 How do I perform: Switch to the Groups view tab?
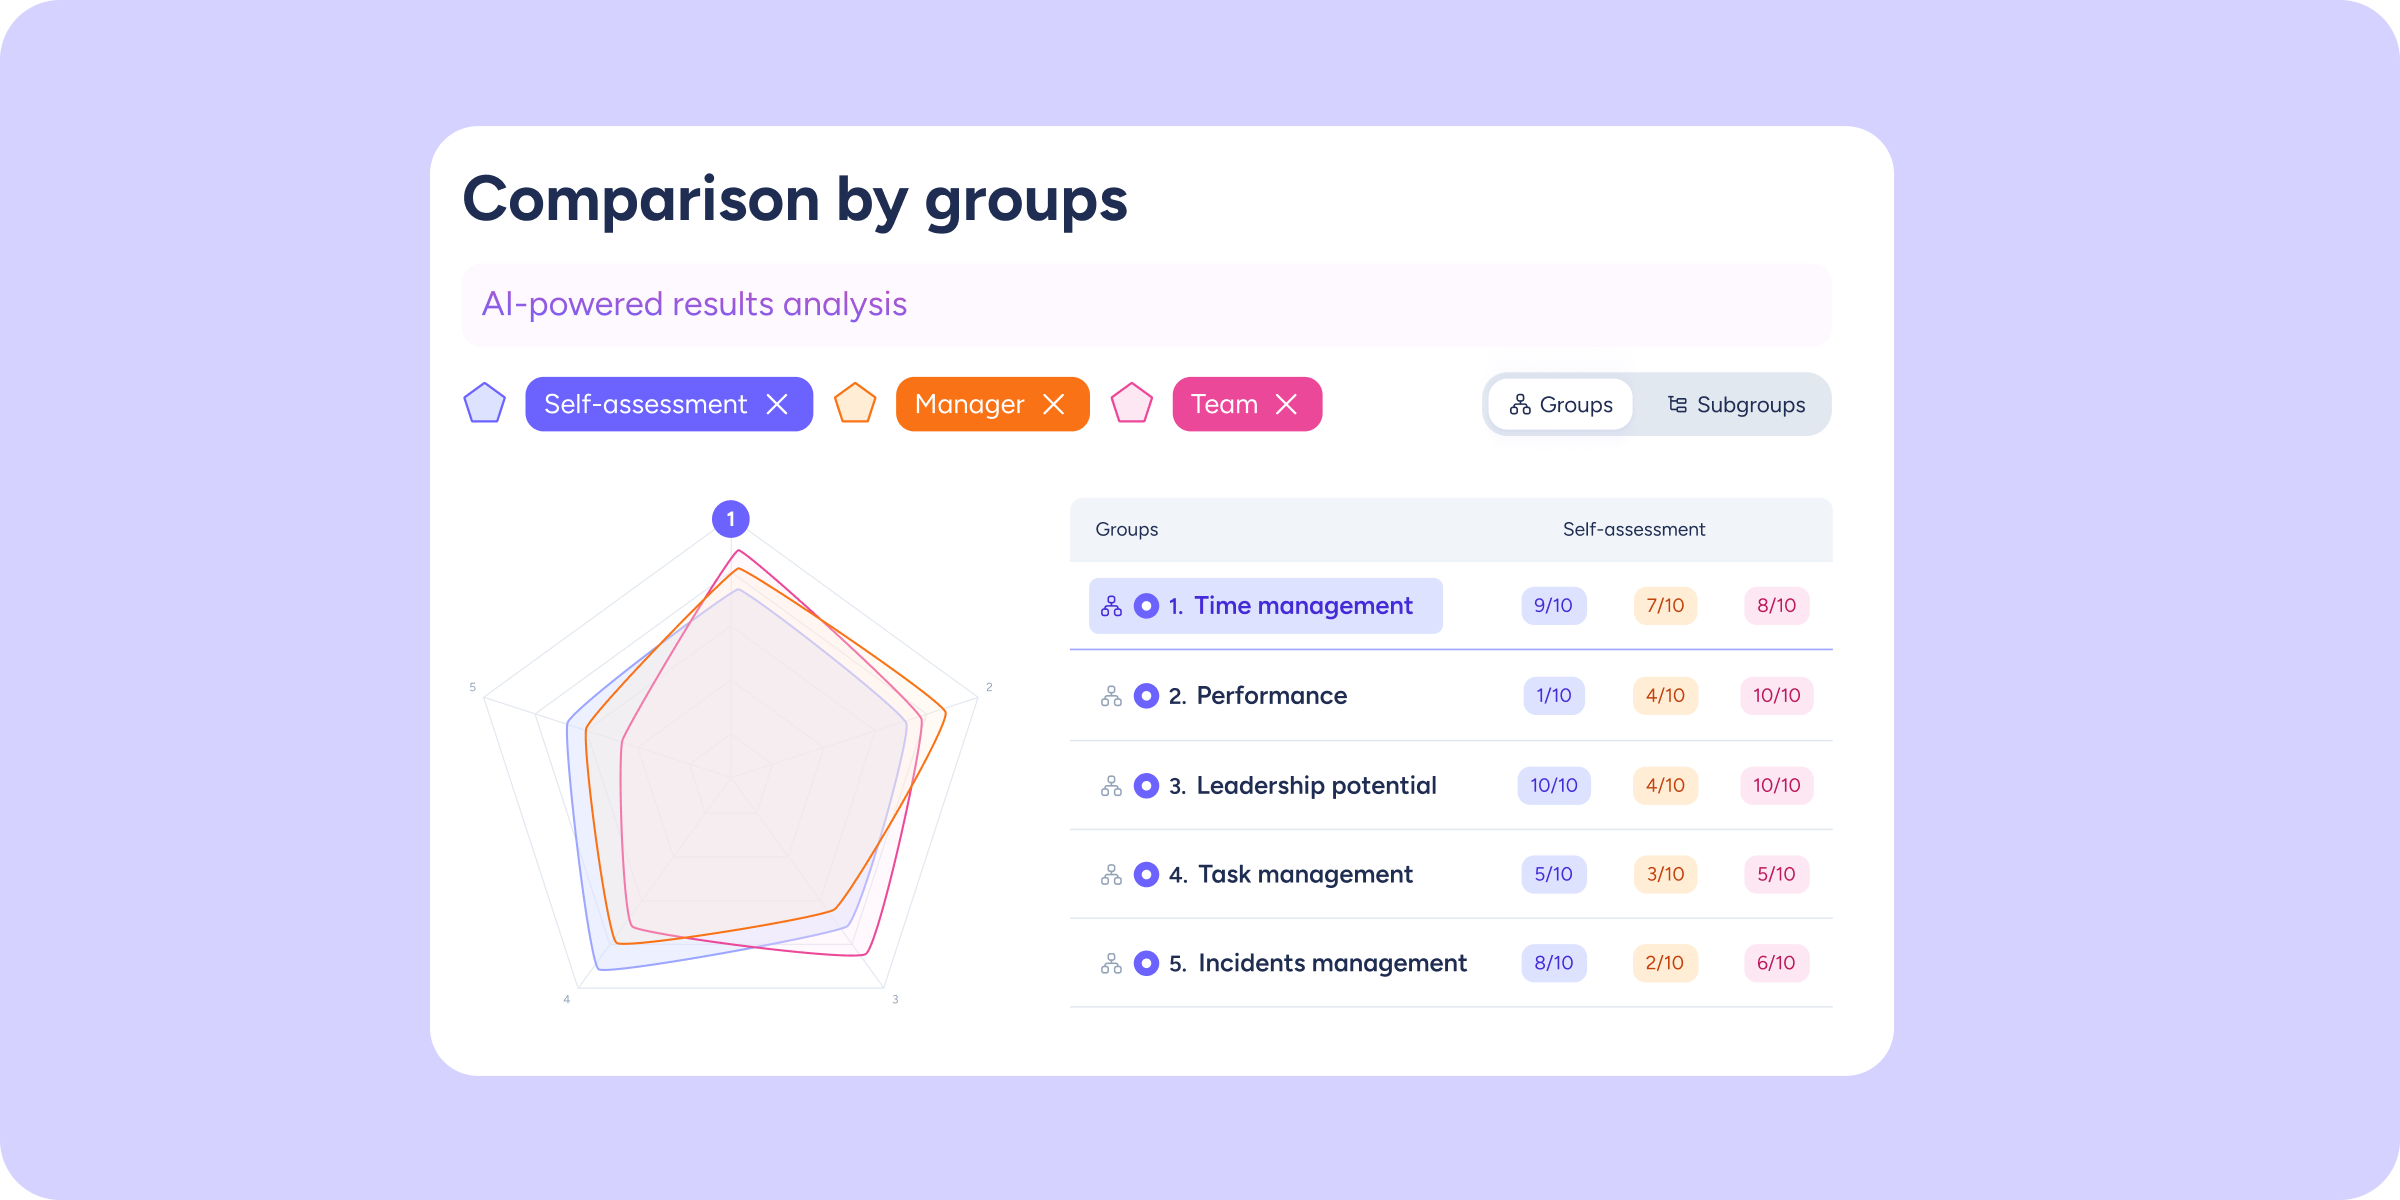pos(1561,405)
